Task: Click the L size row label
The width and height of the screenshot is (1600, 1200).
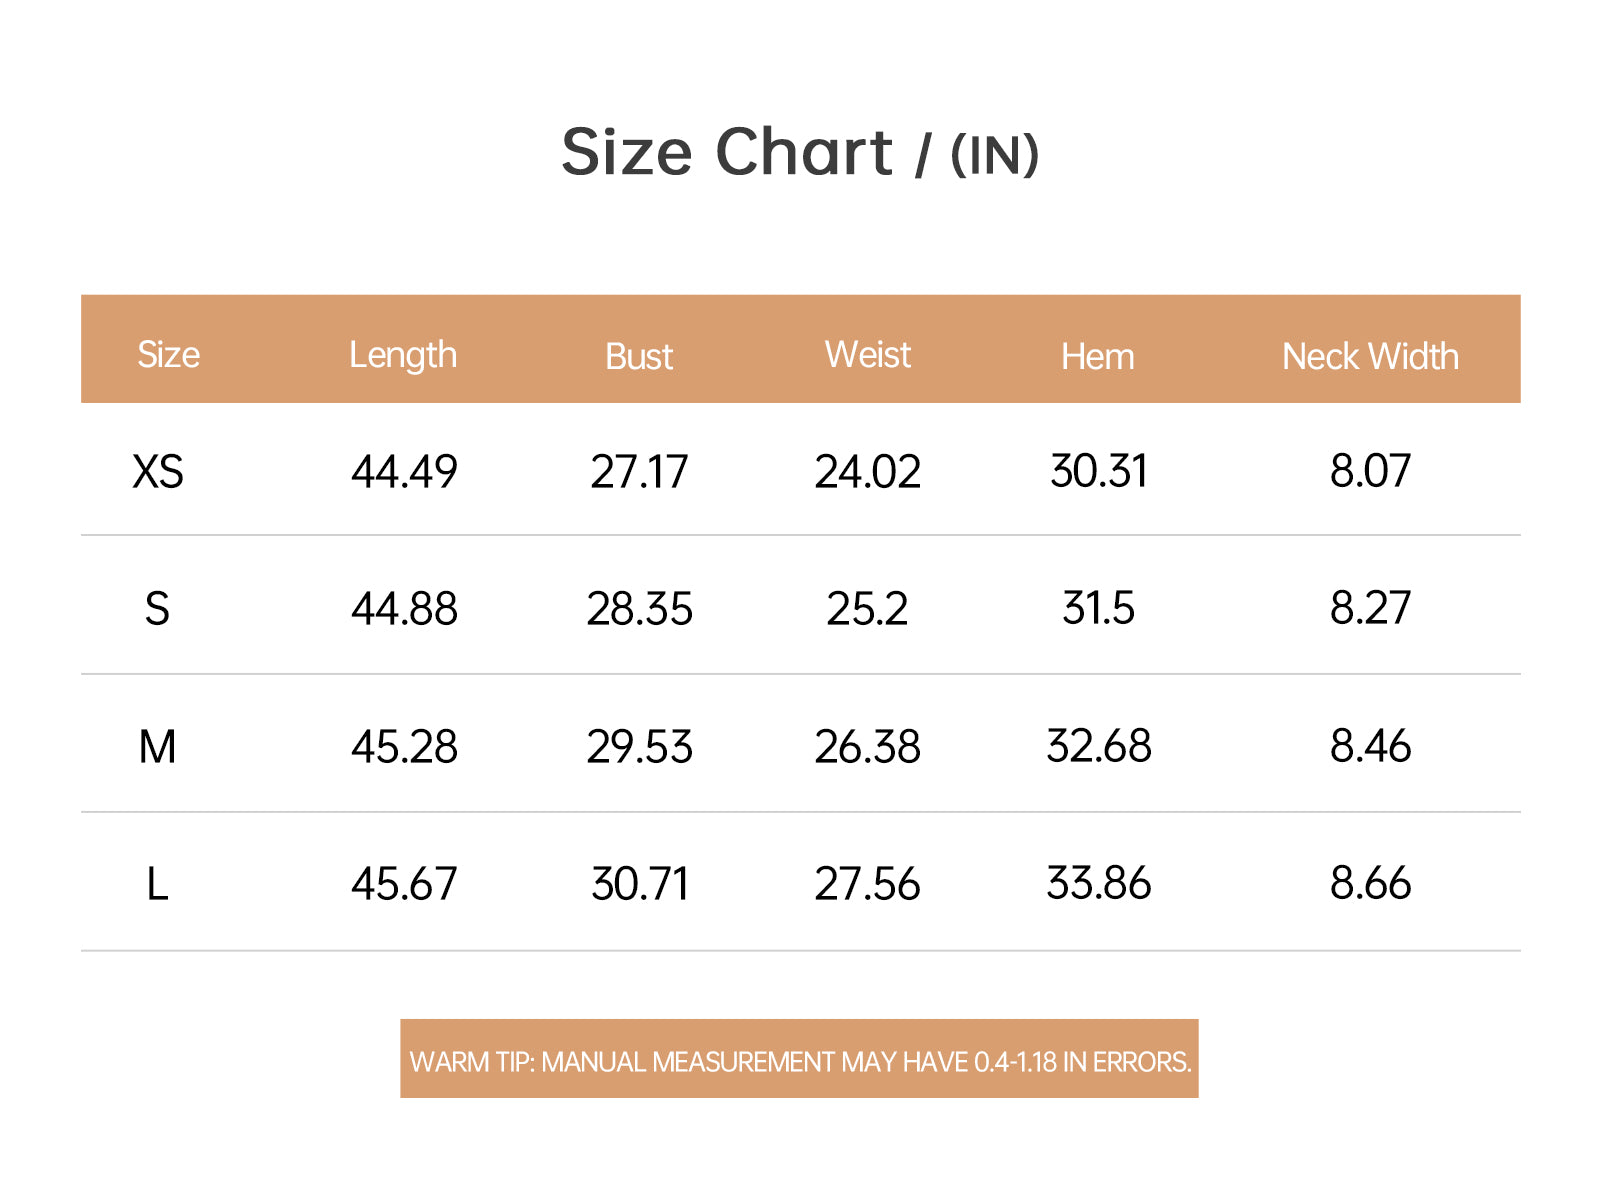Action: click(x=157, y=884)
